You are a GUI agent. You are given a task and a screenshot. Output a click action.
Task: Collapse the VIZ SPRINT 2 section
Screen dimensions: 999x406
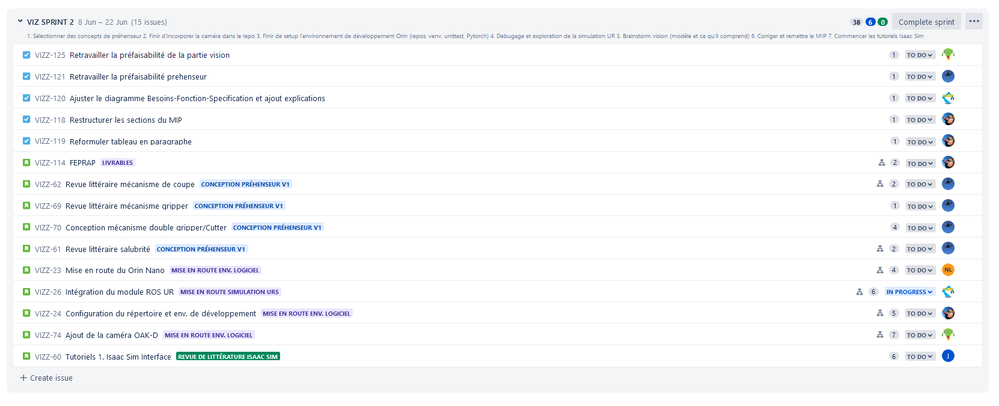pos(20,22)
